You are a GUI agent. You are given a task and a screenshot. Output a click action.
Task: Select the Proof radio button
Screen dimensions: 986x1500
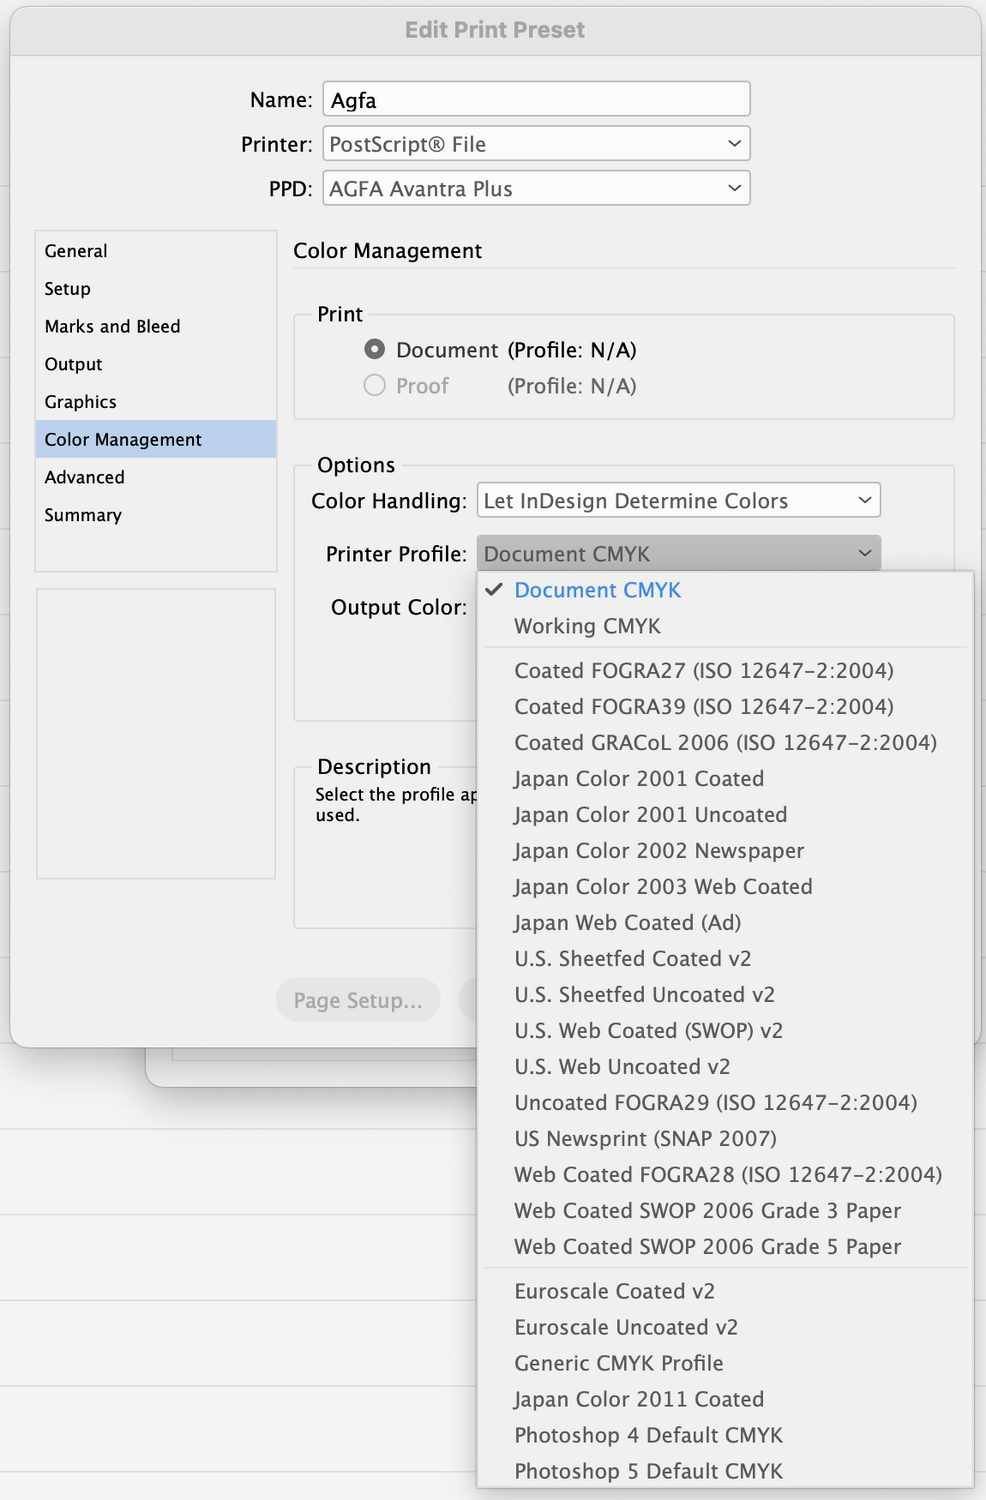pos(375,386)
